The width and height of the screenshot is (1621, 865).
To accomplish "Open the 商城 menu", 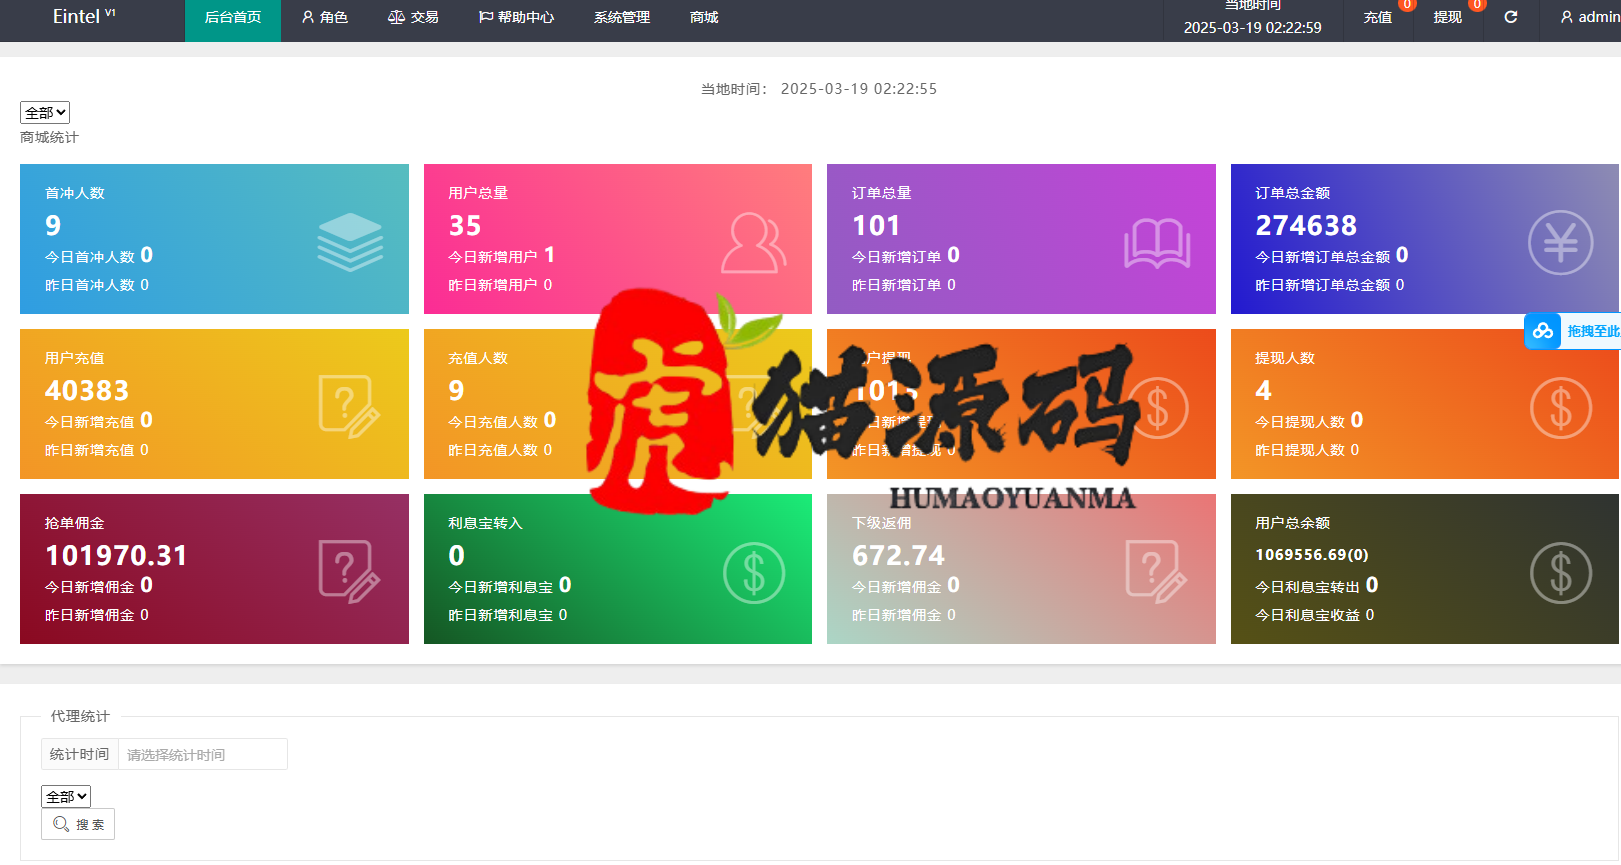I will pyautogui.click(x=704, y=17).
